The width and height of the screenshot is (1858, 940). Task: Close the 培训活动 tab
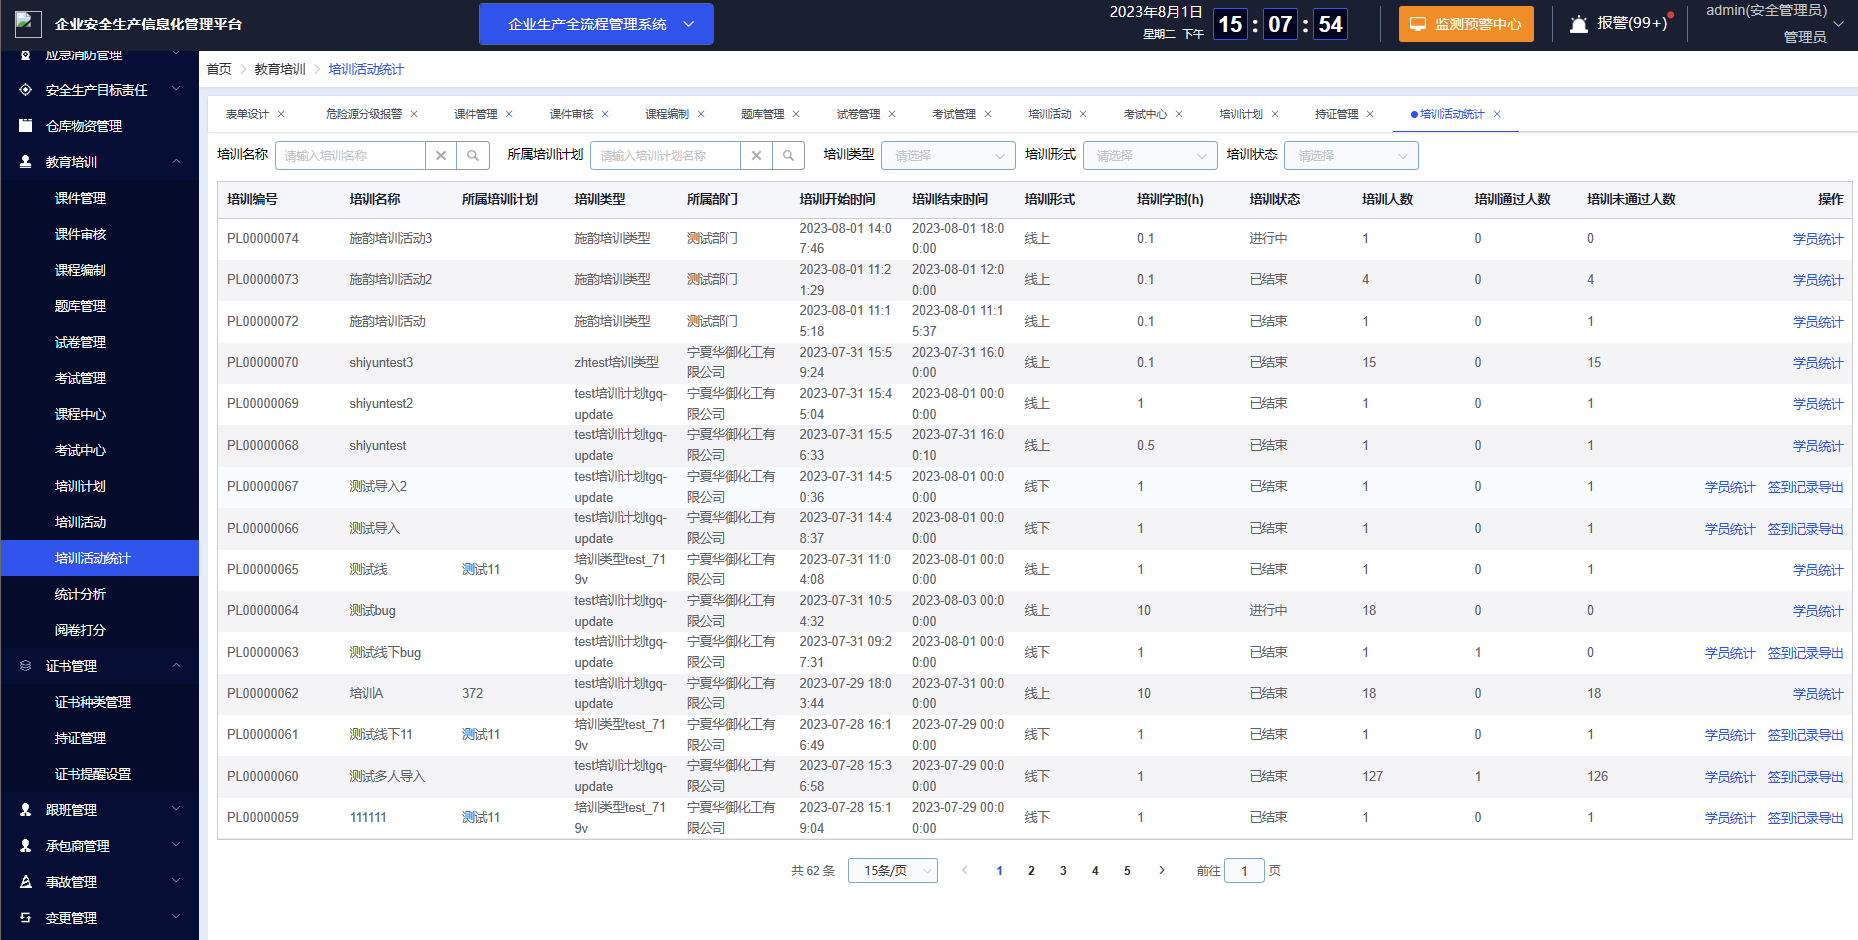pos(1083,114)
